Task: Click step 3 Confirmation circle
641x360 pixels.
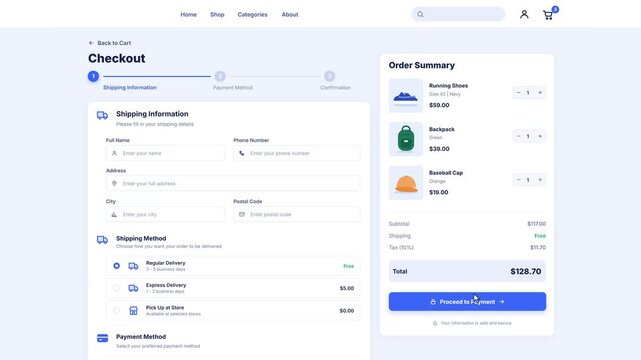Action: [329, 76]
